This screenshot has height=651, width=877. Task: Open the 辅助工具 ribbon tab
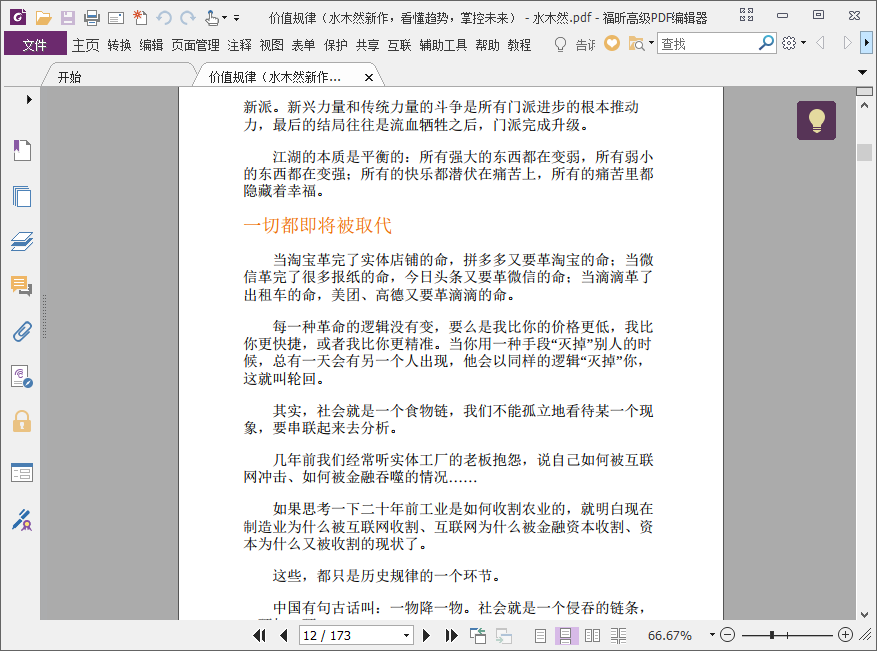tap(443, 45)
